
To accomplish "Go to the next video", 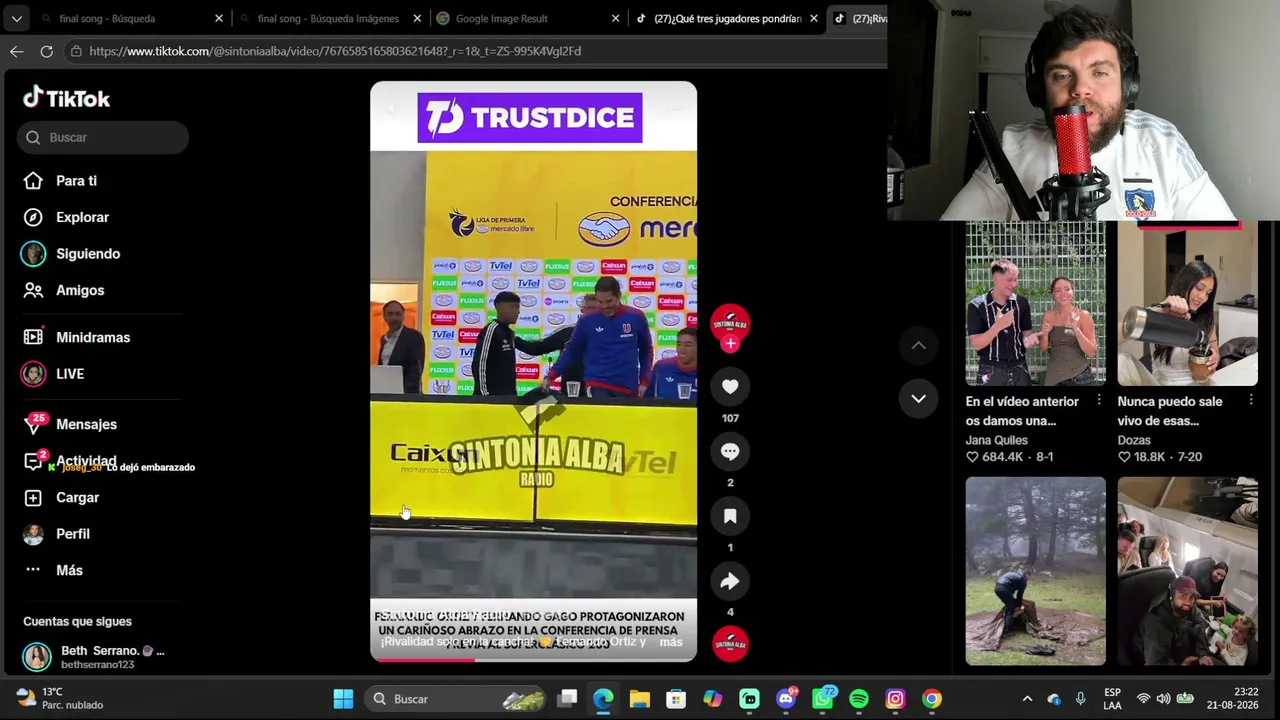I will point(918,398).
